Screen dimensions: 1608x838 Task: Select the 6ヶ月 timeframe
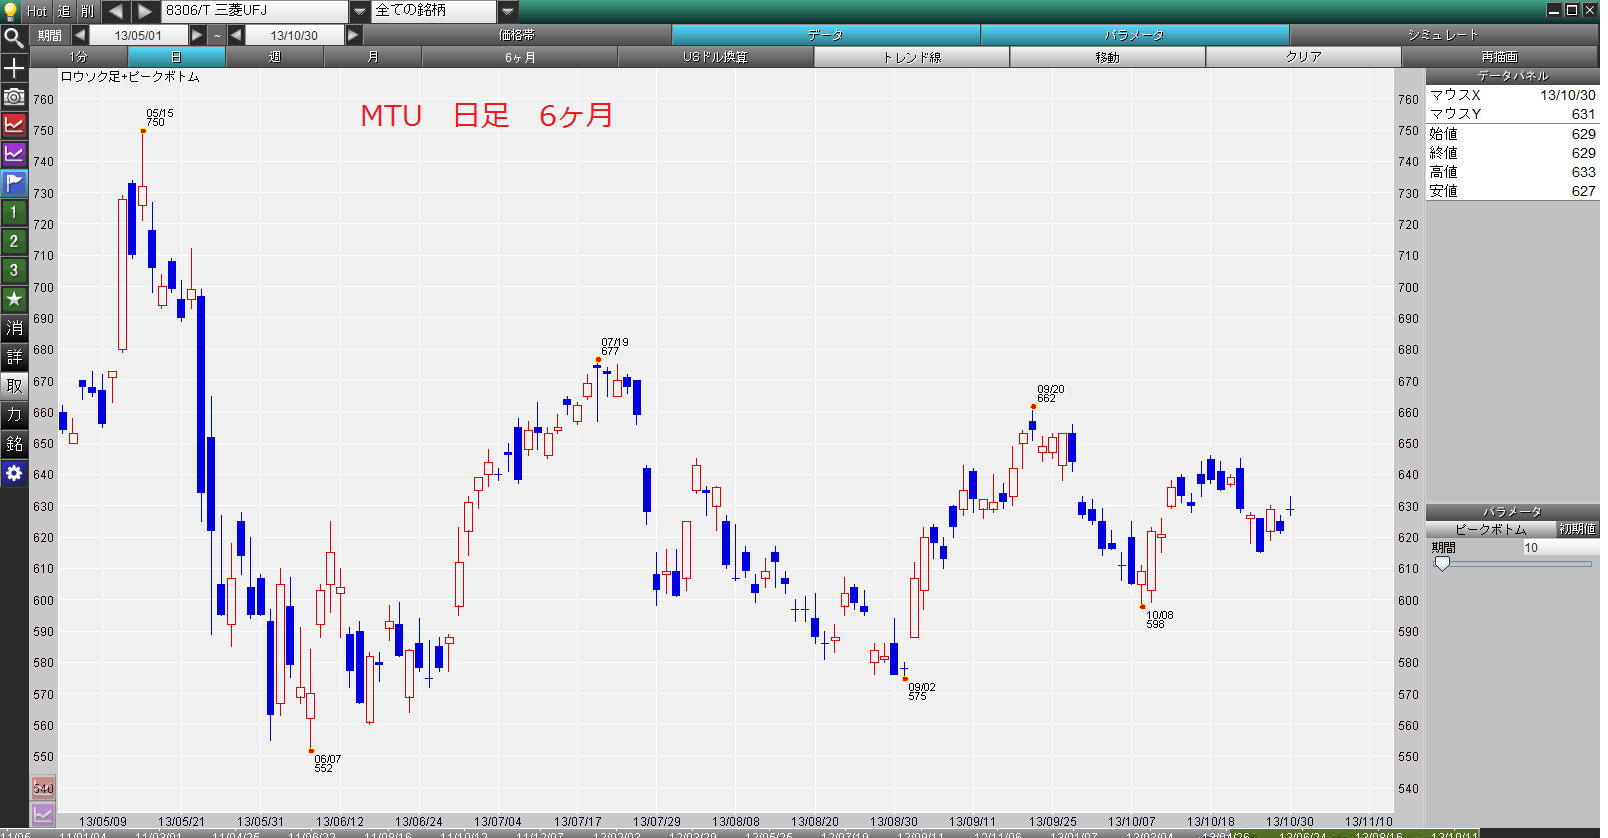pos(520,57)
